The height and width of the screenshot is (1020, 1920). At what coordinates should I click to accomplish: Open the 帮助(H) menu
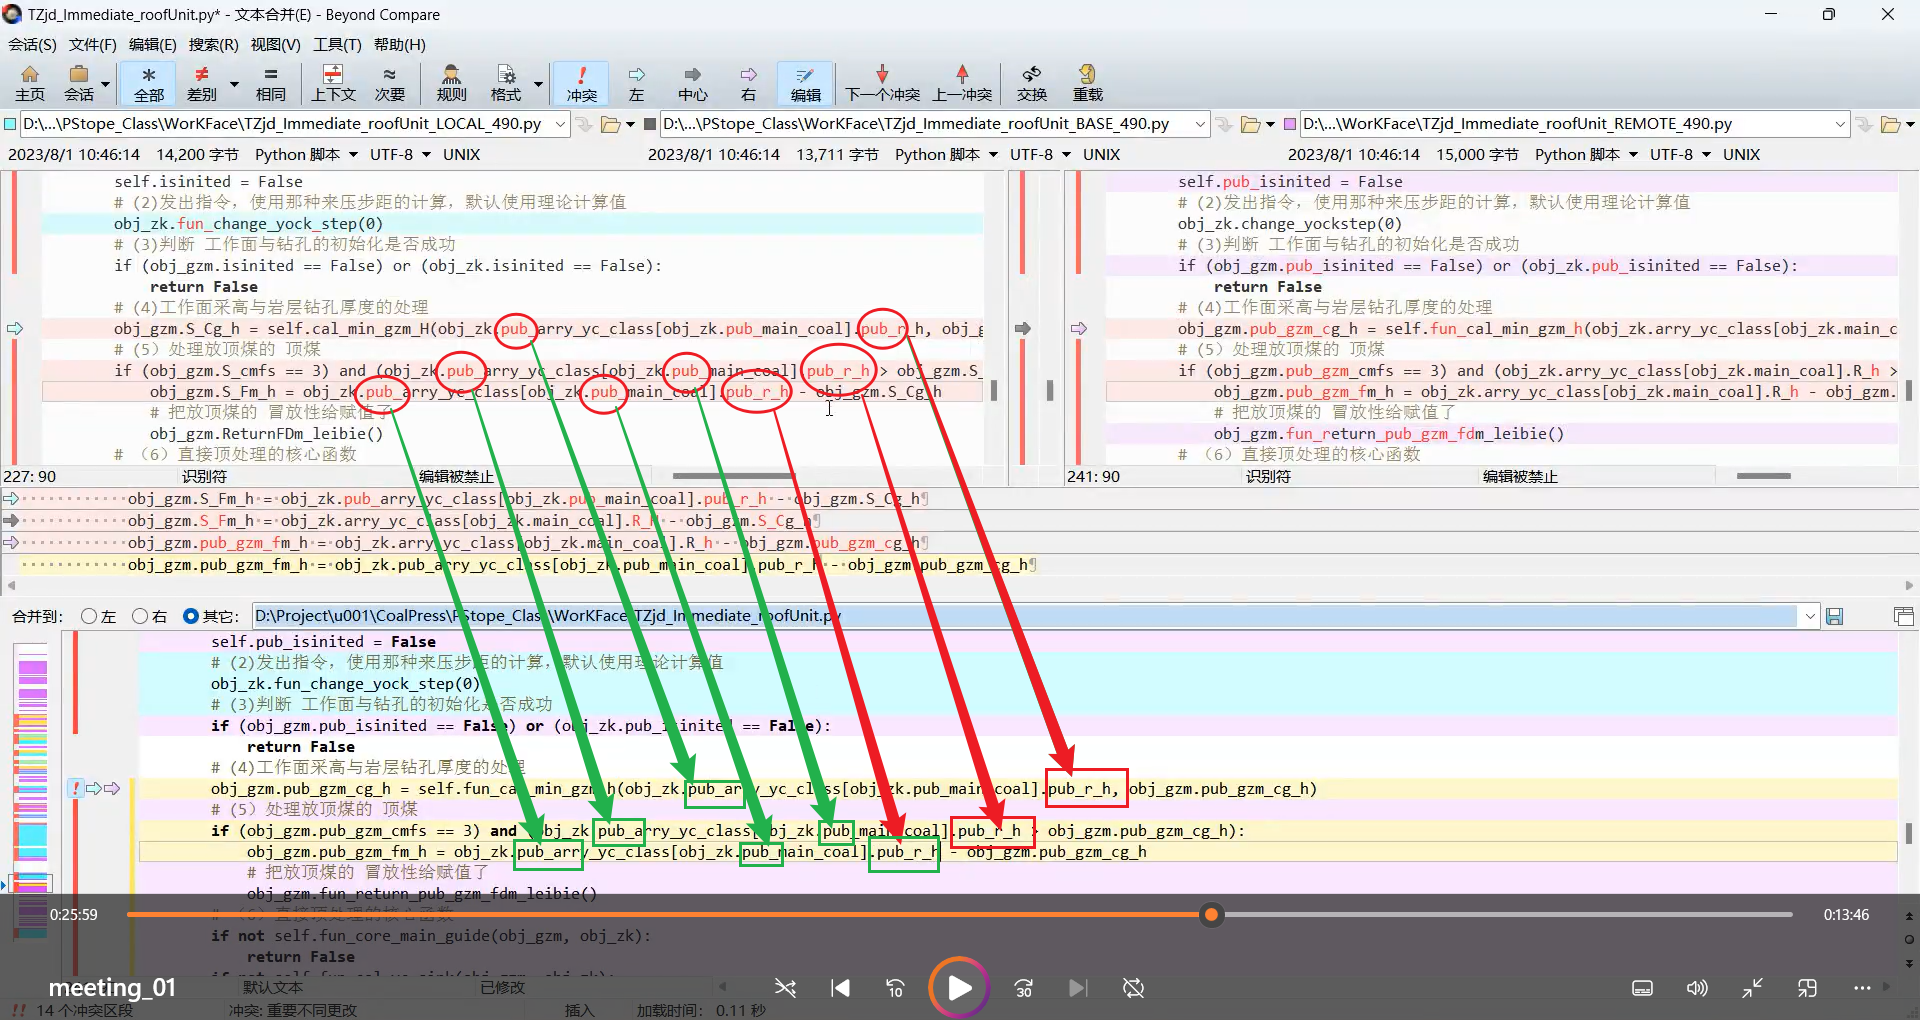pyautogui.click(x=399, y=44)
